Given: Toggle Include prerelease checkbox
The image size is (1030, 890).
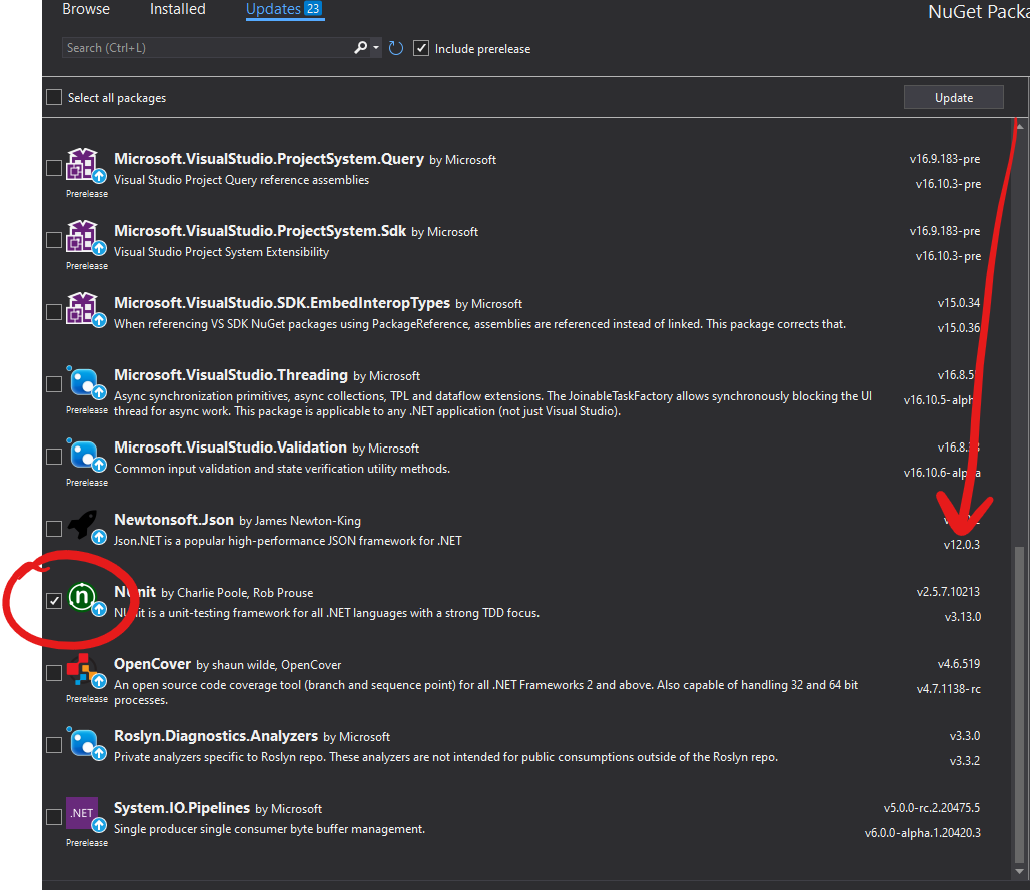Looking at the screenshot, I should tap(420, 48).
